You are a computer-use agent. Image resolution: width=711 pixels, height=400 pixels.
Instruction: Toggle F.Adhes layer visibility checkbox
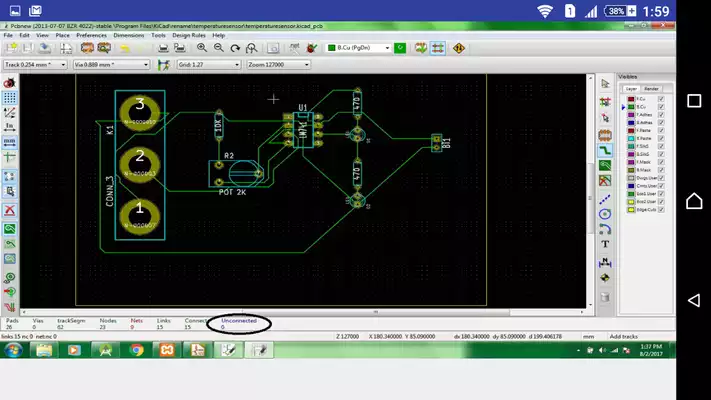(661, 115)
